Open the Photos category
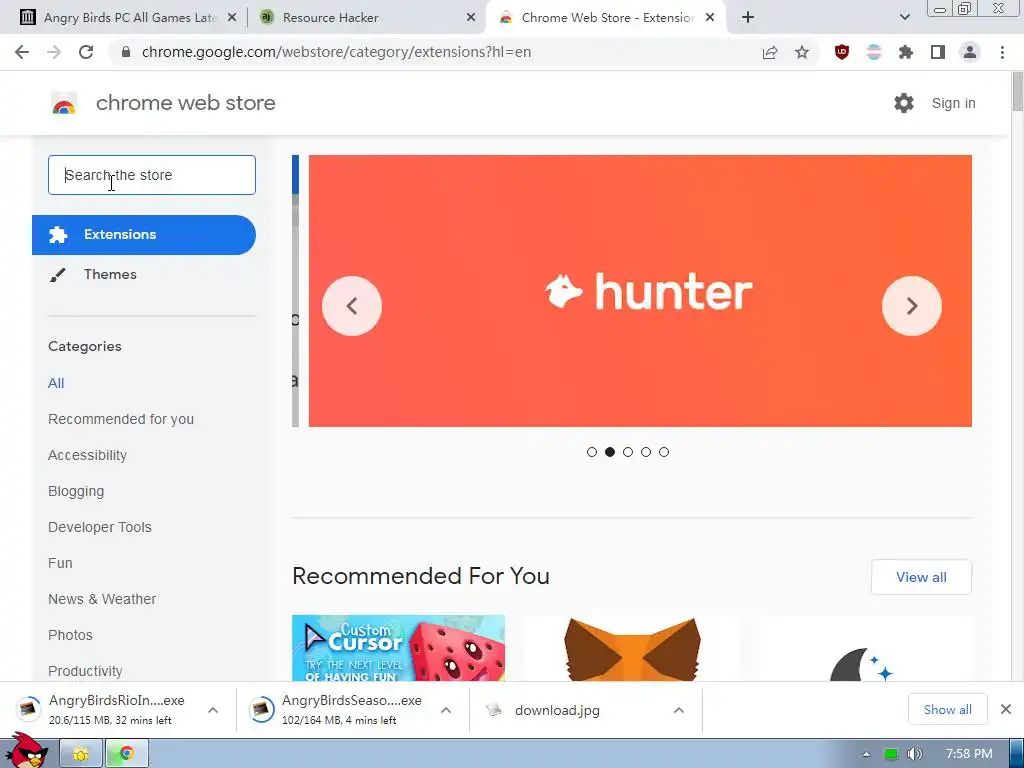 tap(71, 635)
